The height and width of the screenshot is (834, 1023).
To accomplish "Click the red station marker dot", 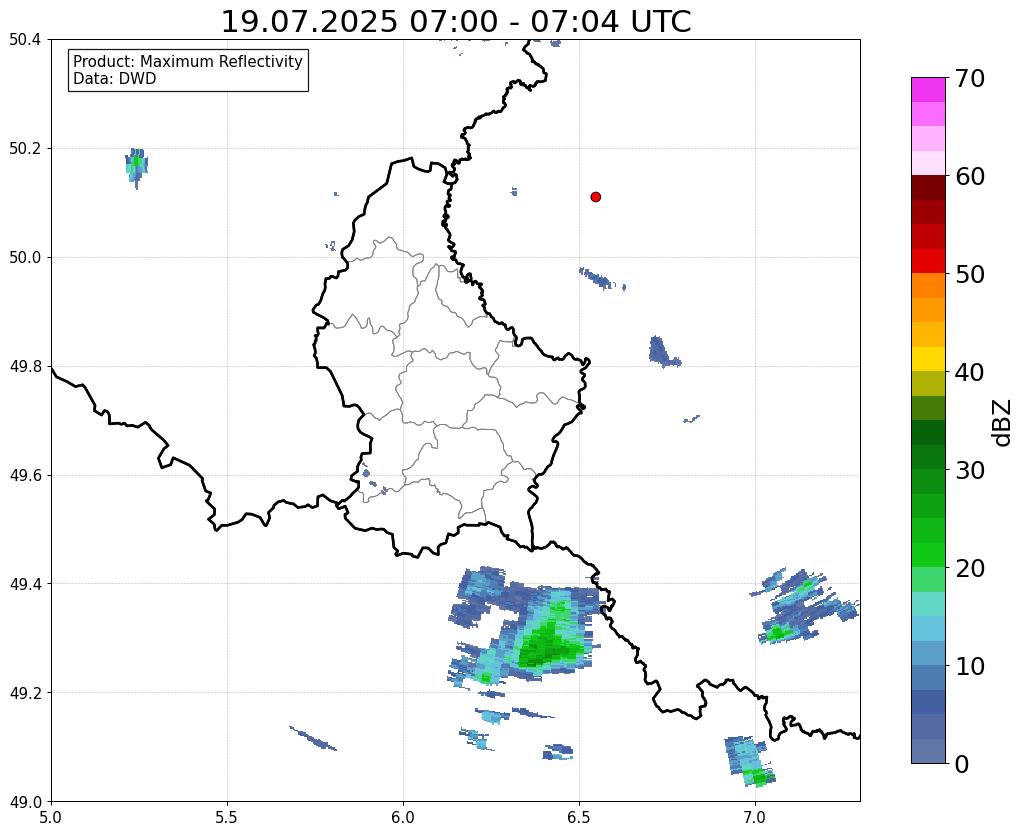I will pos(595,196).
